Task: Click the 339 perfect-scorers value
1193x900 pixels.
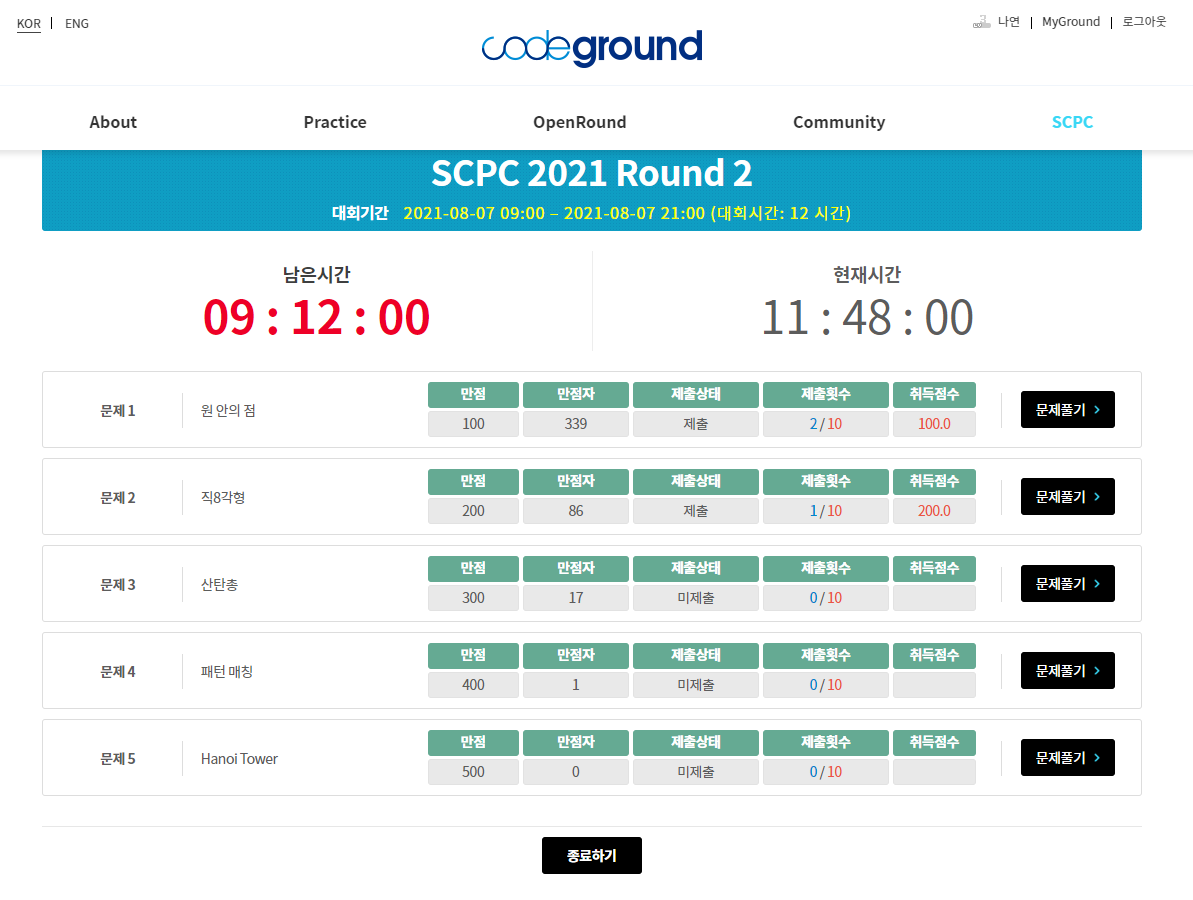Action: pyautogui.click(x=576, y=424)
